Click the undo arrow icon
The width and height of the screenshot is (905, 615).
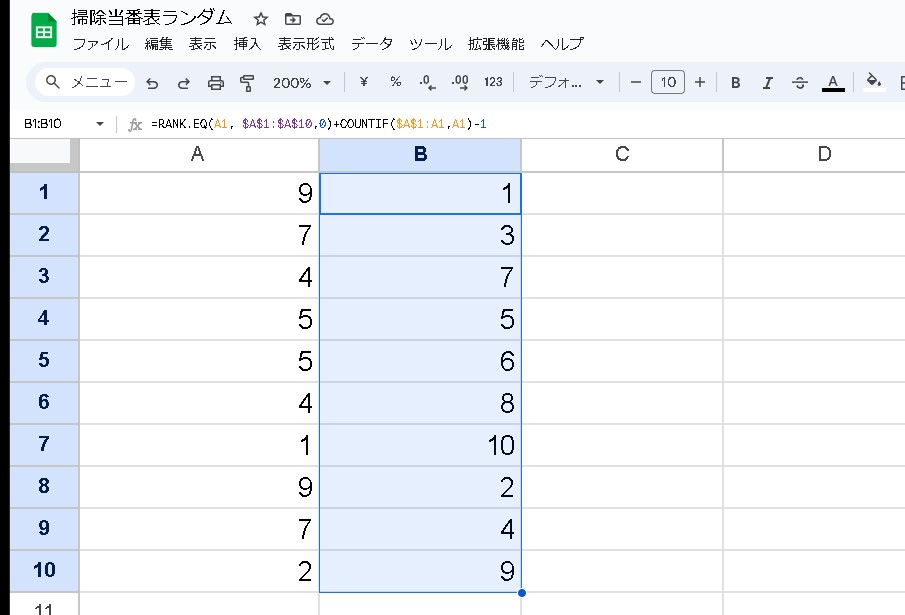pyautogui.click(x=152, y=83)
